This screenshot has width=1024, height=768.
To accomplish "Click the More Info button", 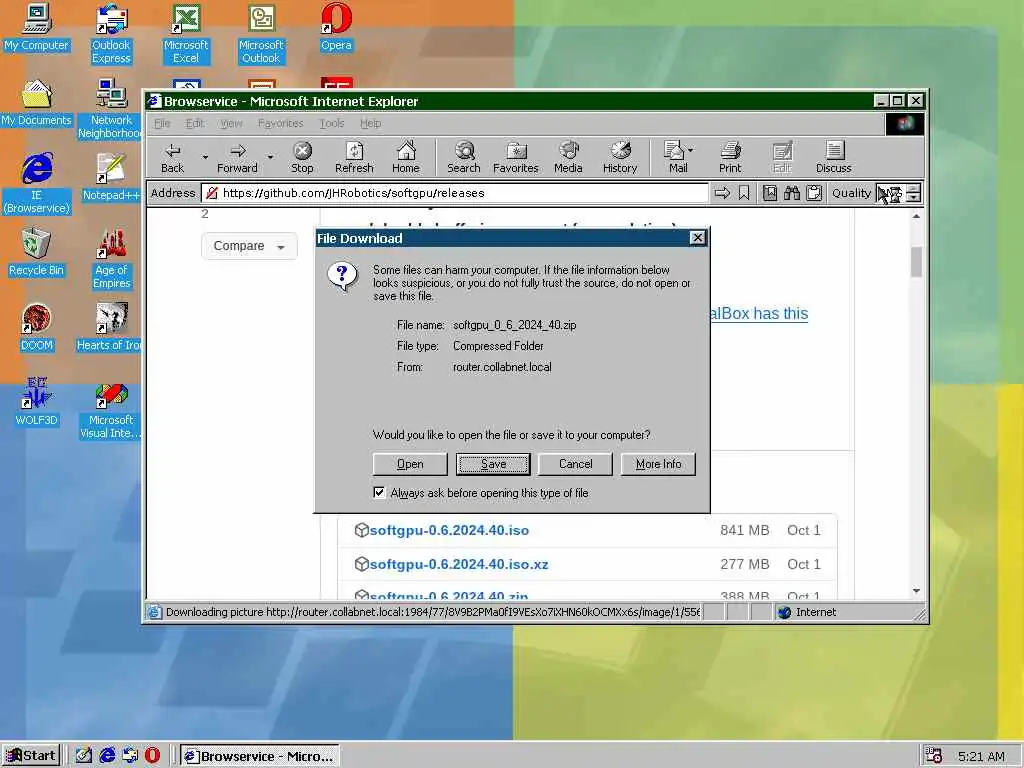I will point(658,464).
